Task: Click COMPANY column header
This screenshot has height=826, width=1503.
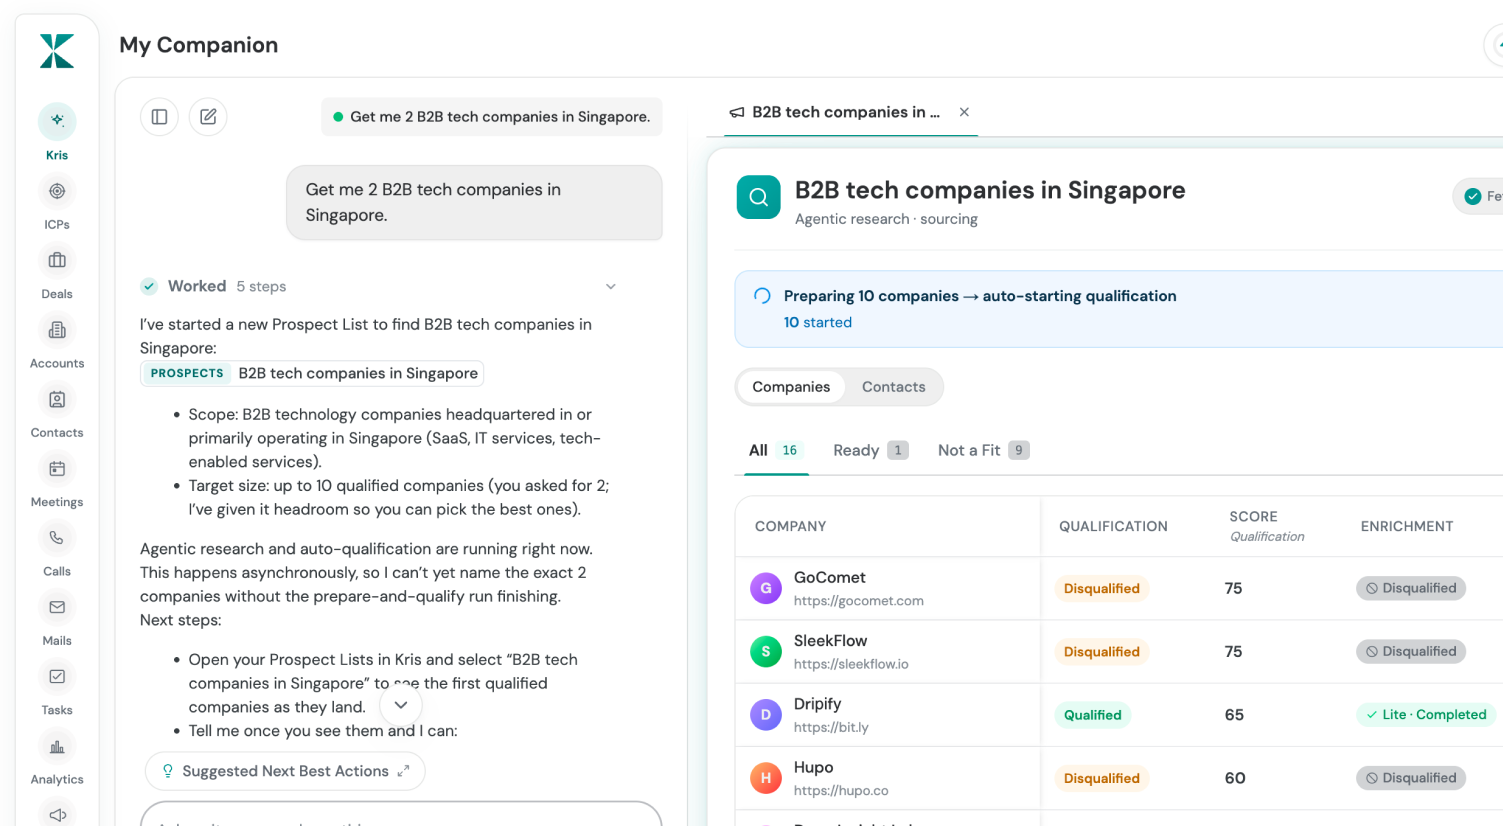Action: 790,526
